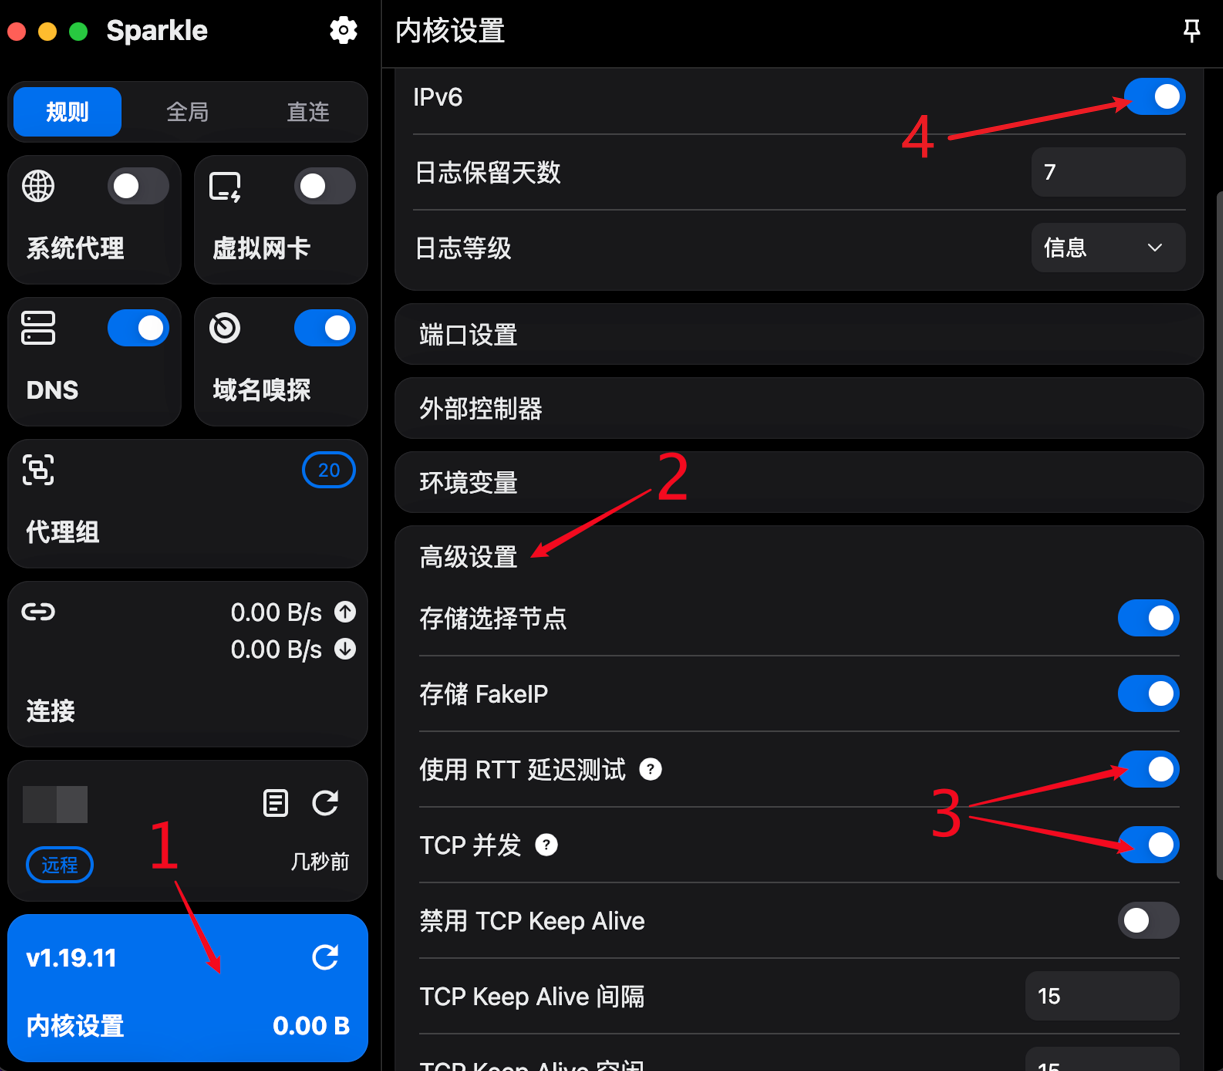
Task: Click the kernel restart icon beside v1.19.11
Action: coord(325,957)
